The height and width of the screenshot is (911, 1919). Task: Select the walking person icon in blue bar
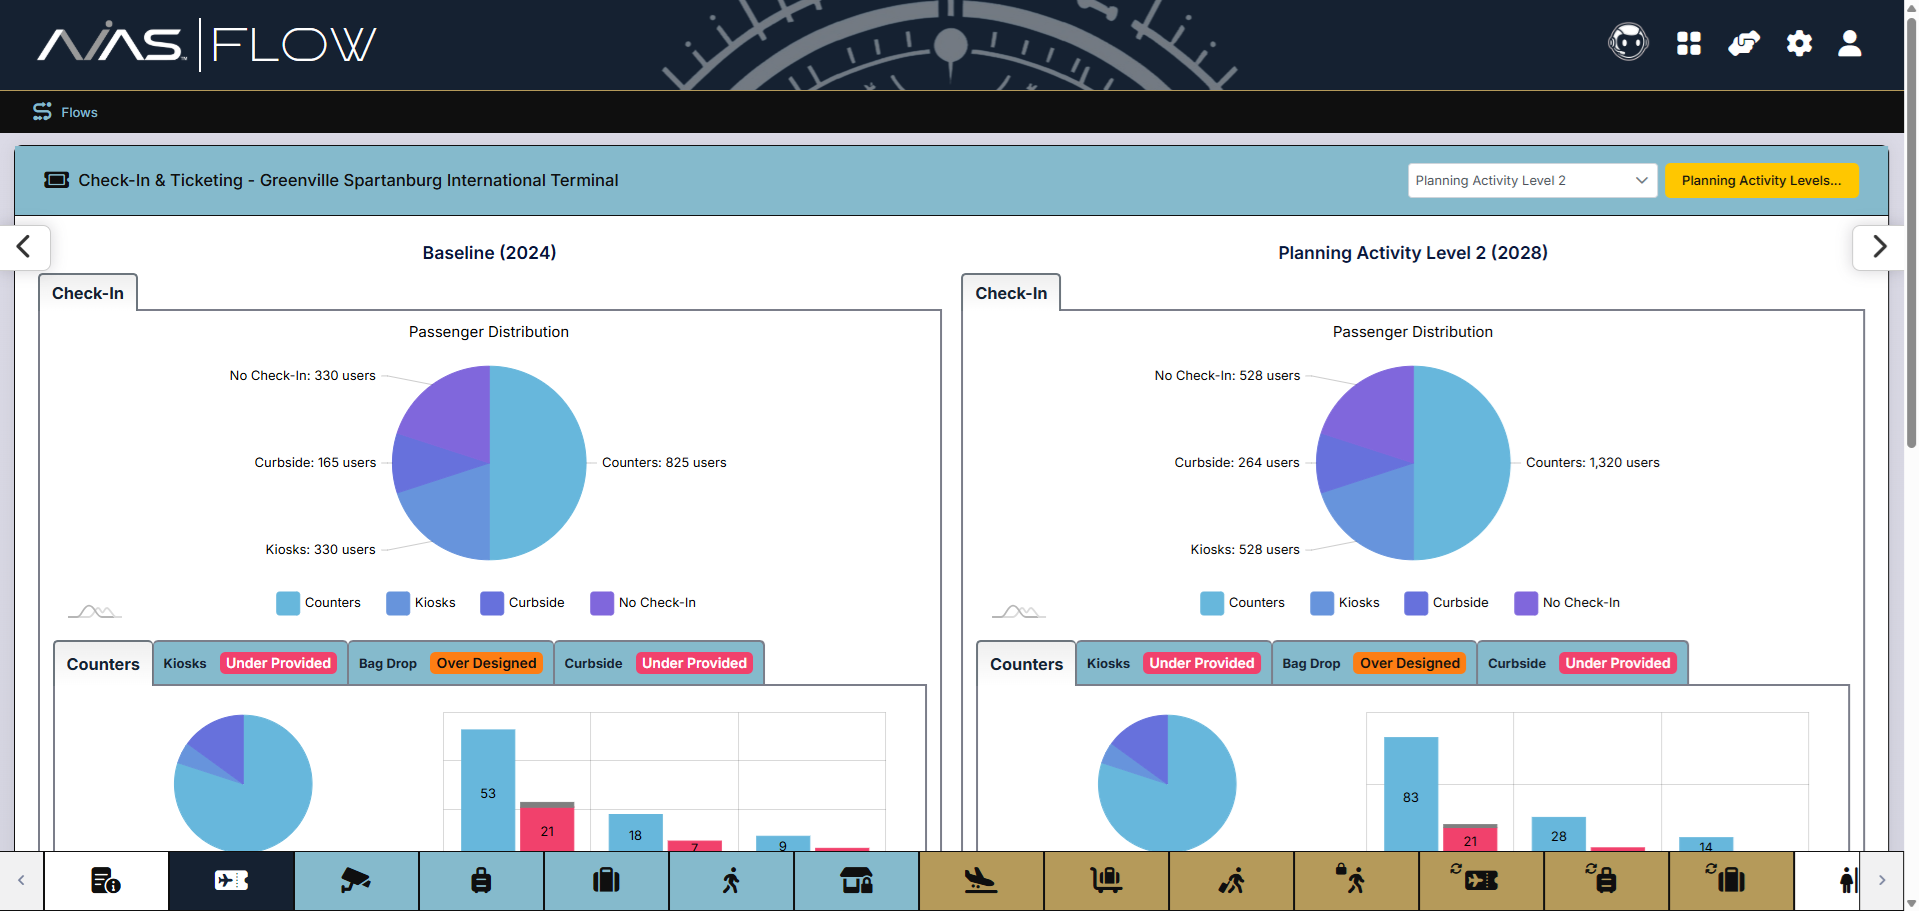coord(731,880)
